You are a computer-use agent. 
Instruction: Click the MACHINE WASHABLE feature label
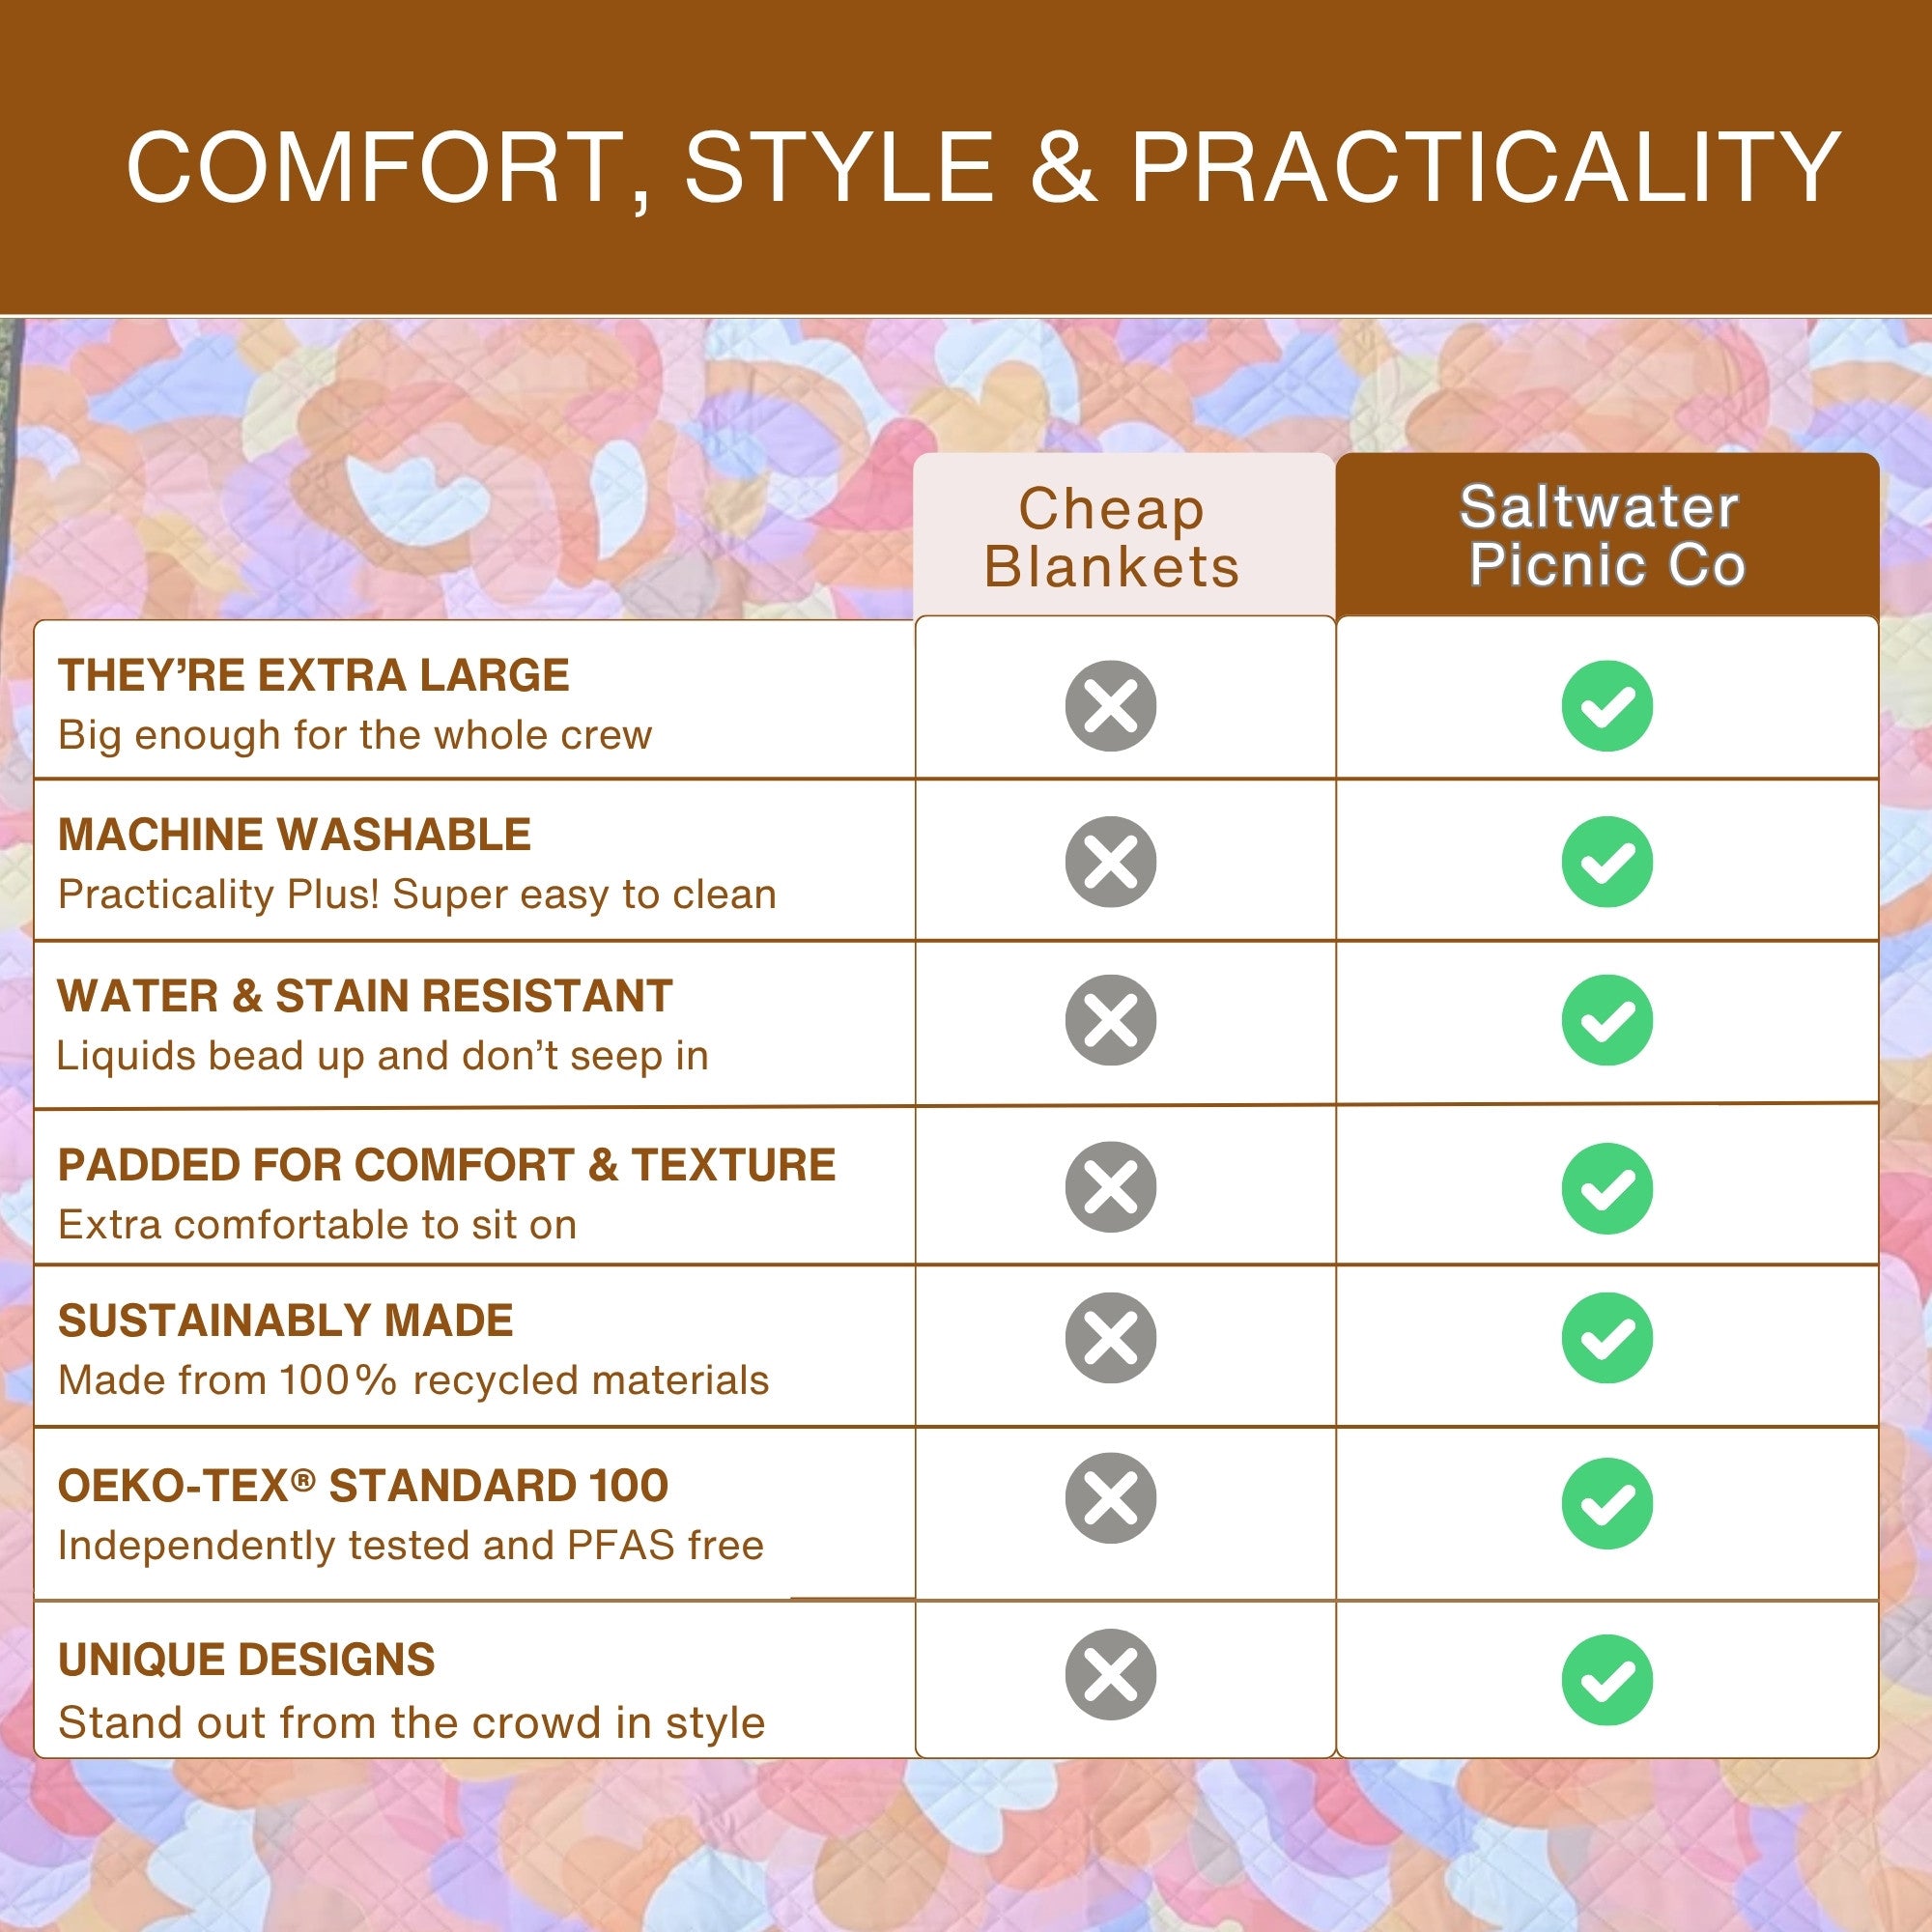pos(294,835)
